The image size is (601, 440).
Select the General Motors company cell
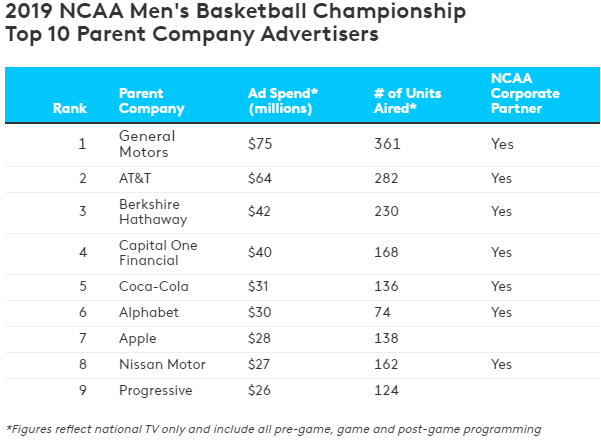tap(147, 144)
